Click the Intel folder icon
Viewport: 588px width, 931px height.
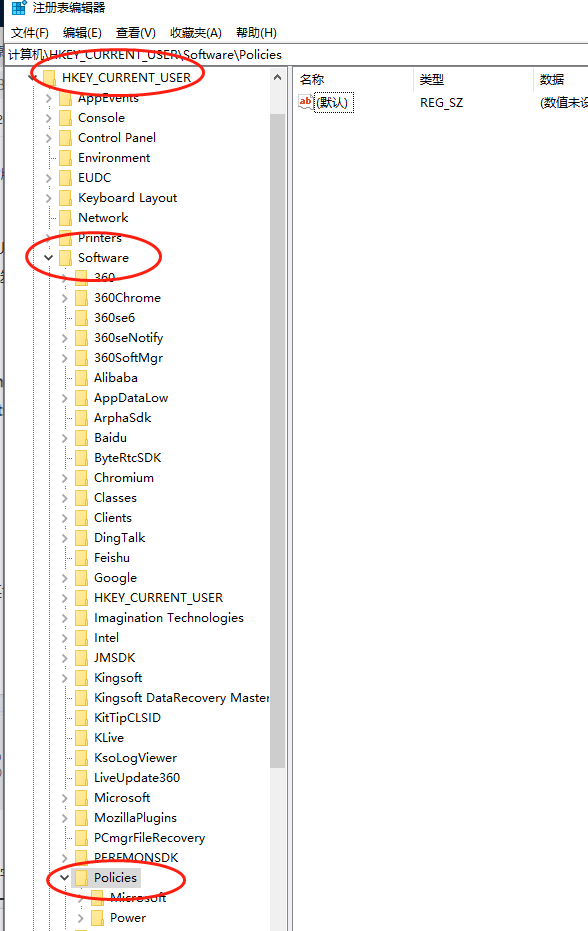[x=82, y=638]
